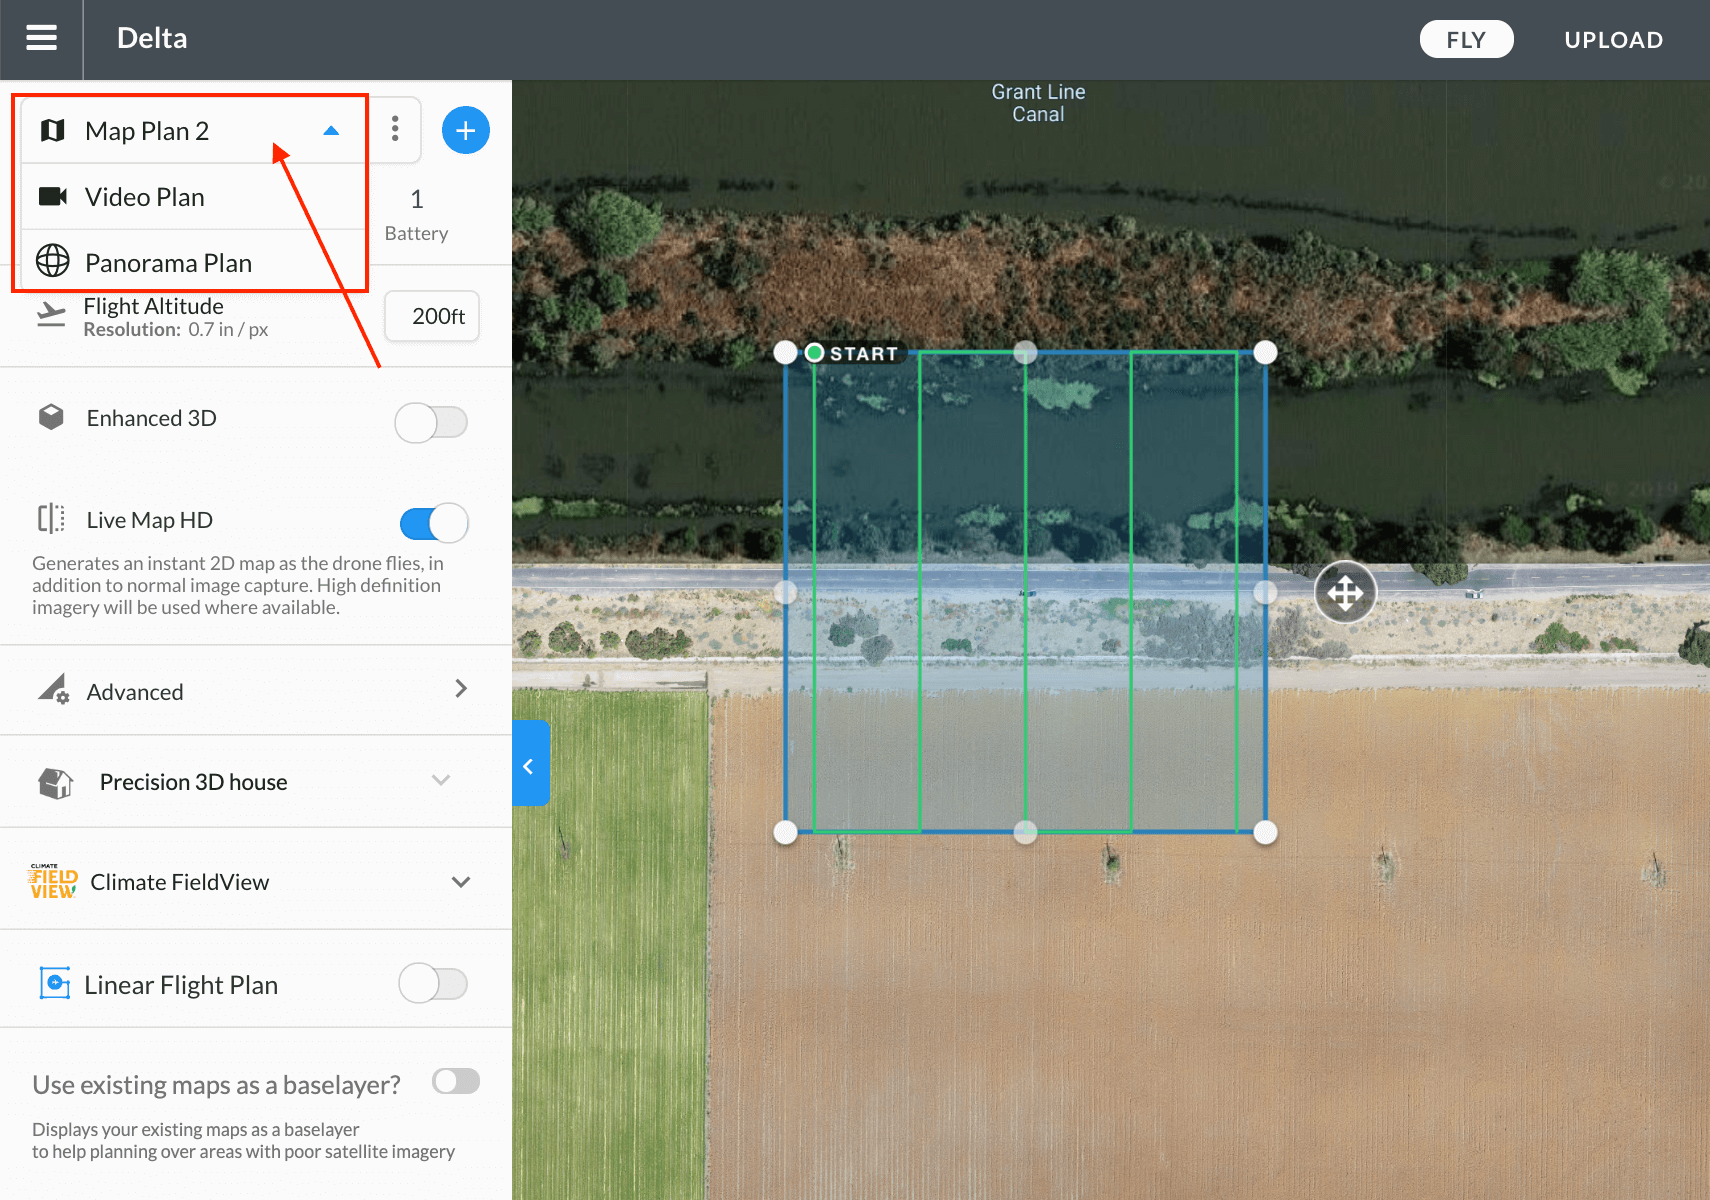The width and height of the screenshot is (1710, 1200).
Task: Click the FLY button
Action: pos(1466,40)
